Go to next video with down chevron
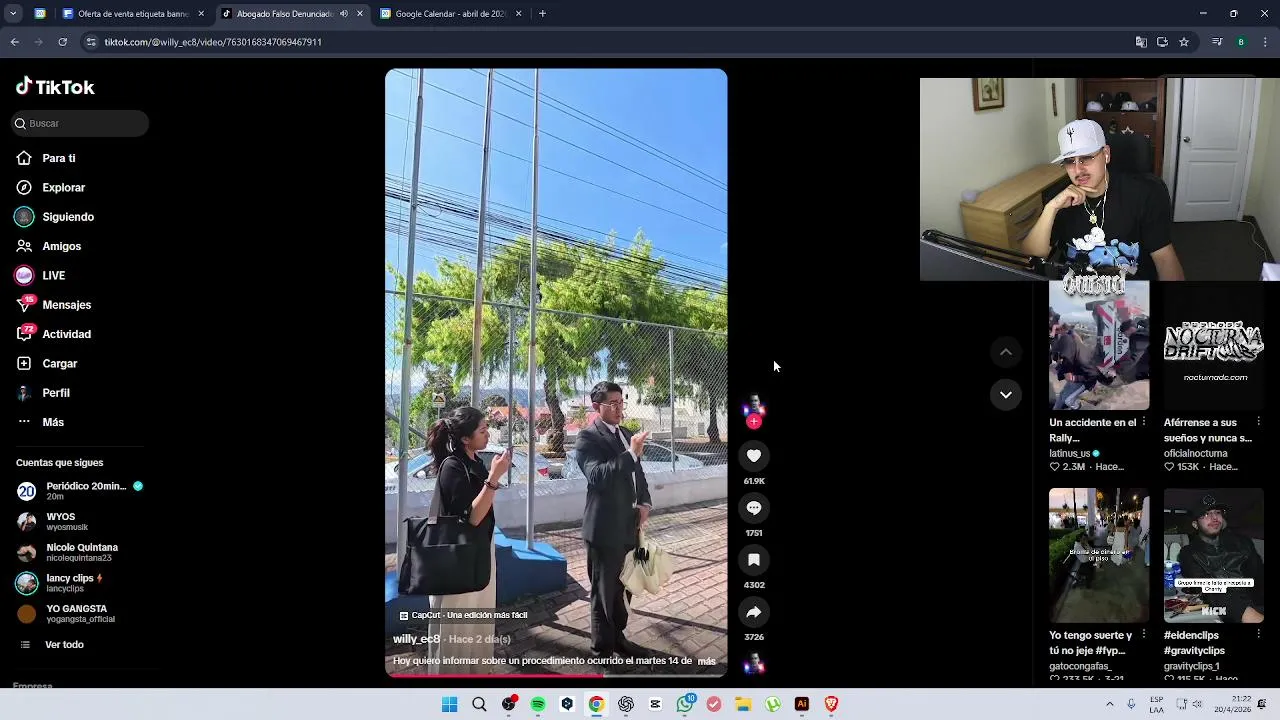Screen dimensions: 1280x720 click(x=1006, y=395)
